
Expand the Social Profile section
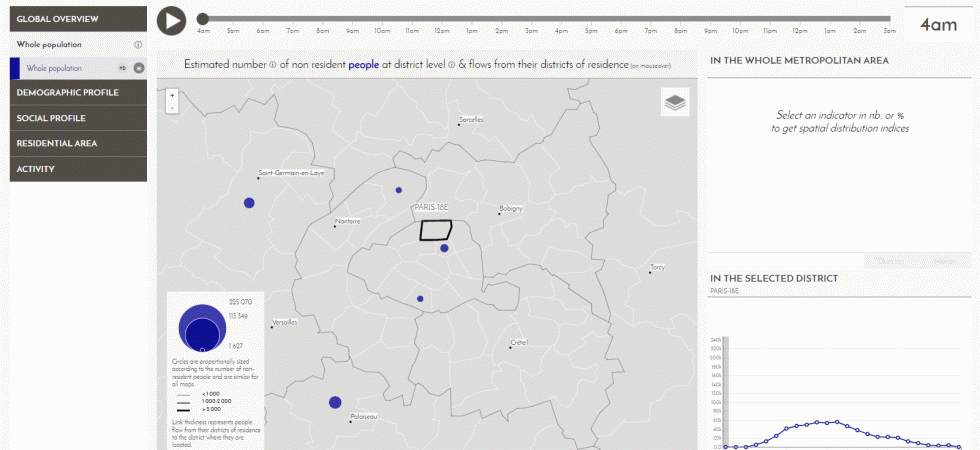(x=78, y=118)
